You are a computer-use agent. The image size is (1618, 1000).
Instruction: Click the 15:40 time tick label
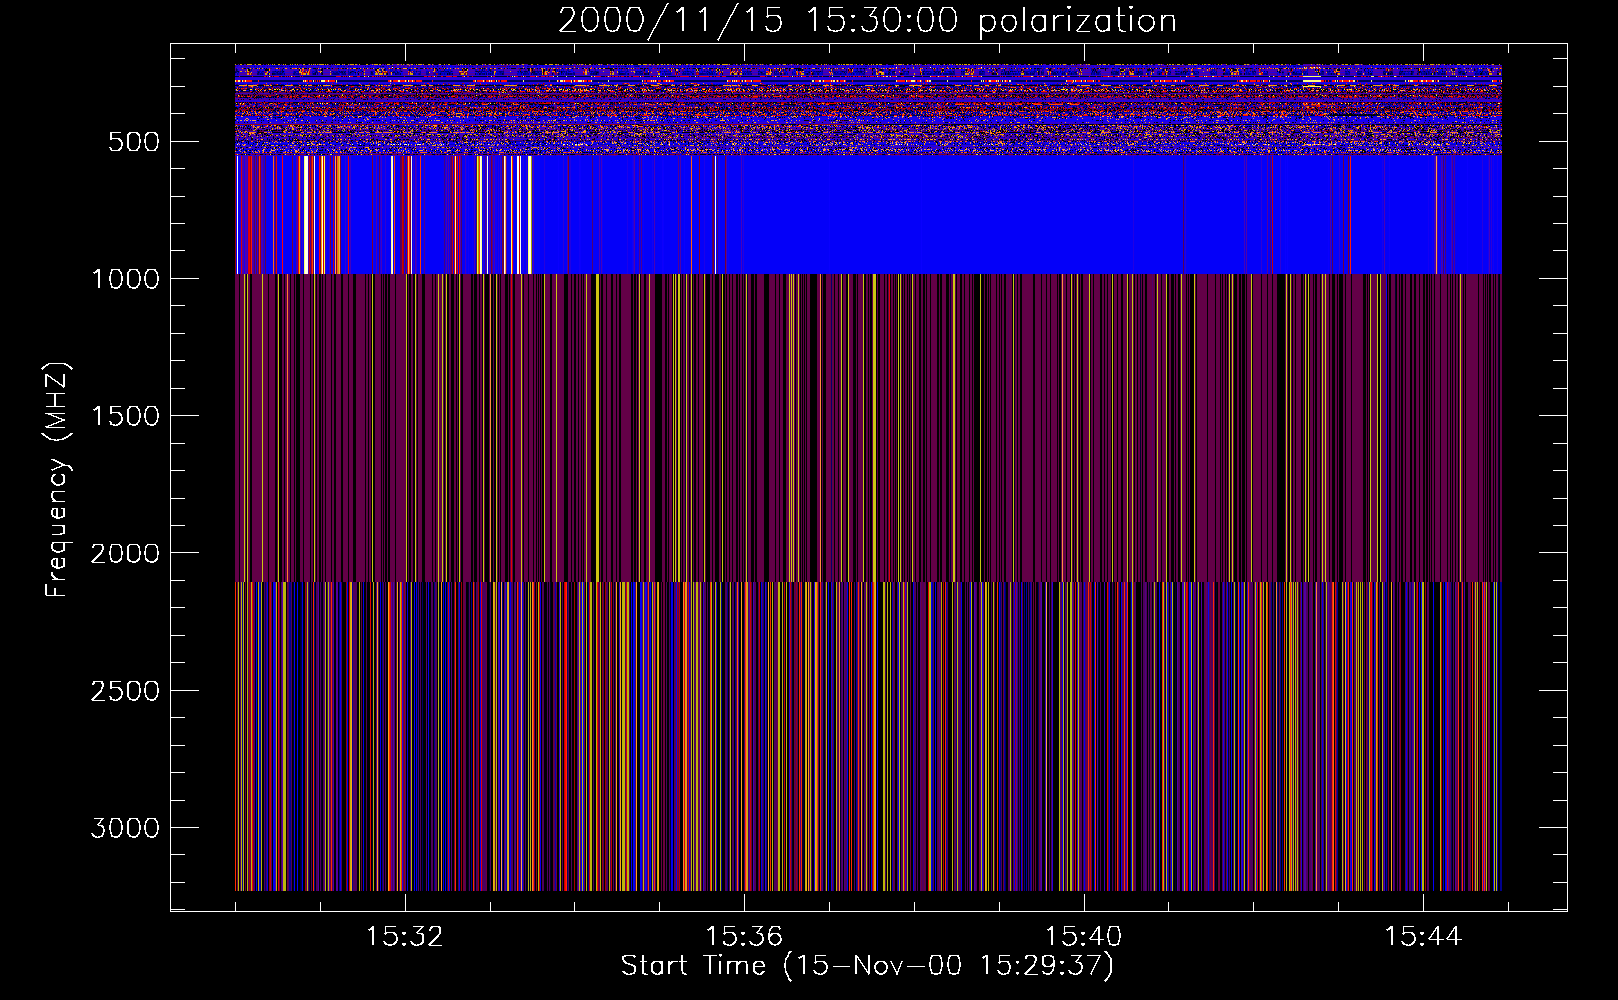coord(1083,937)
